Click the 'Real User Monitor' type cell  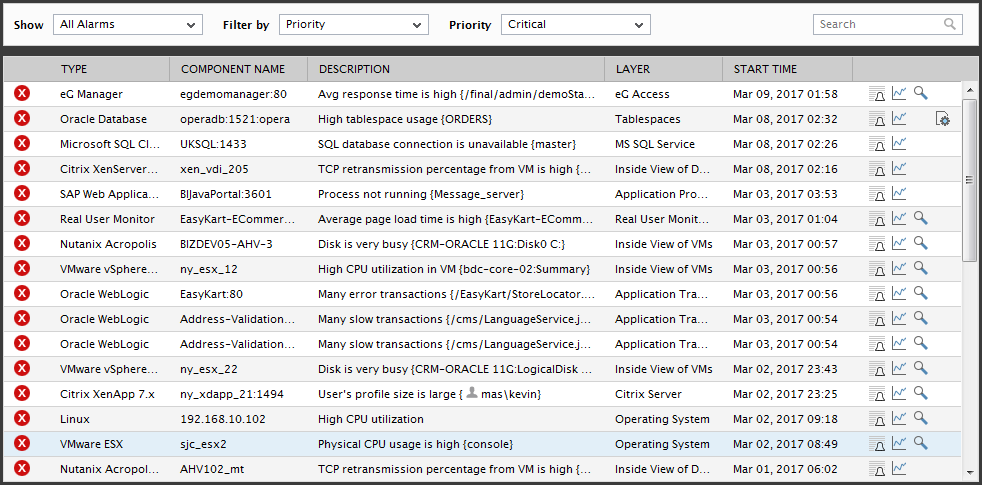pyautogui.click(x=107, y=219)
